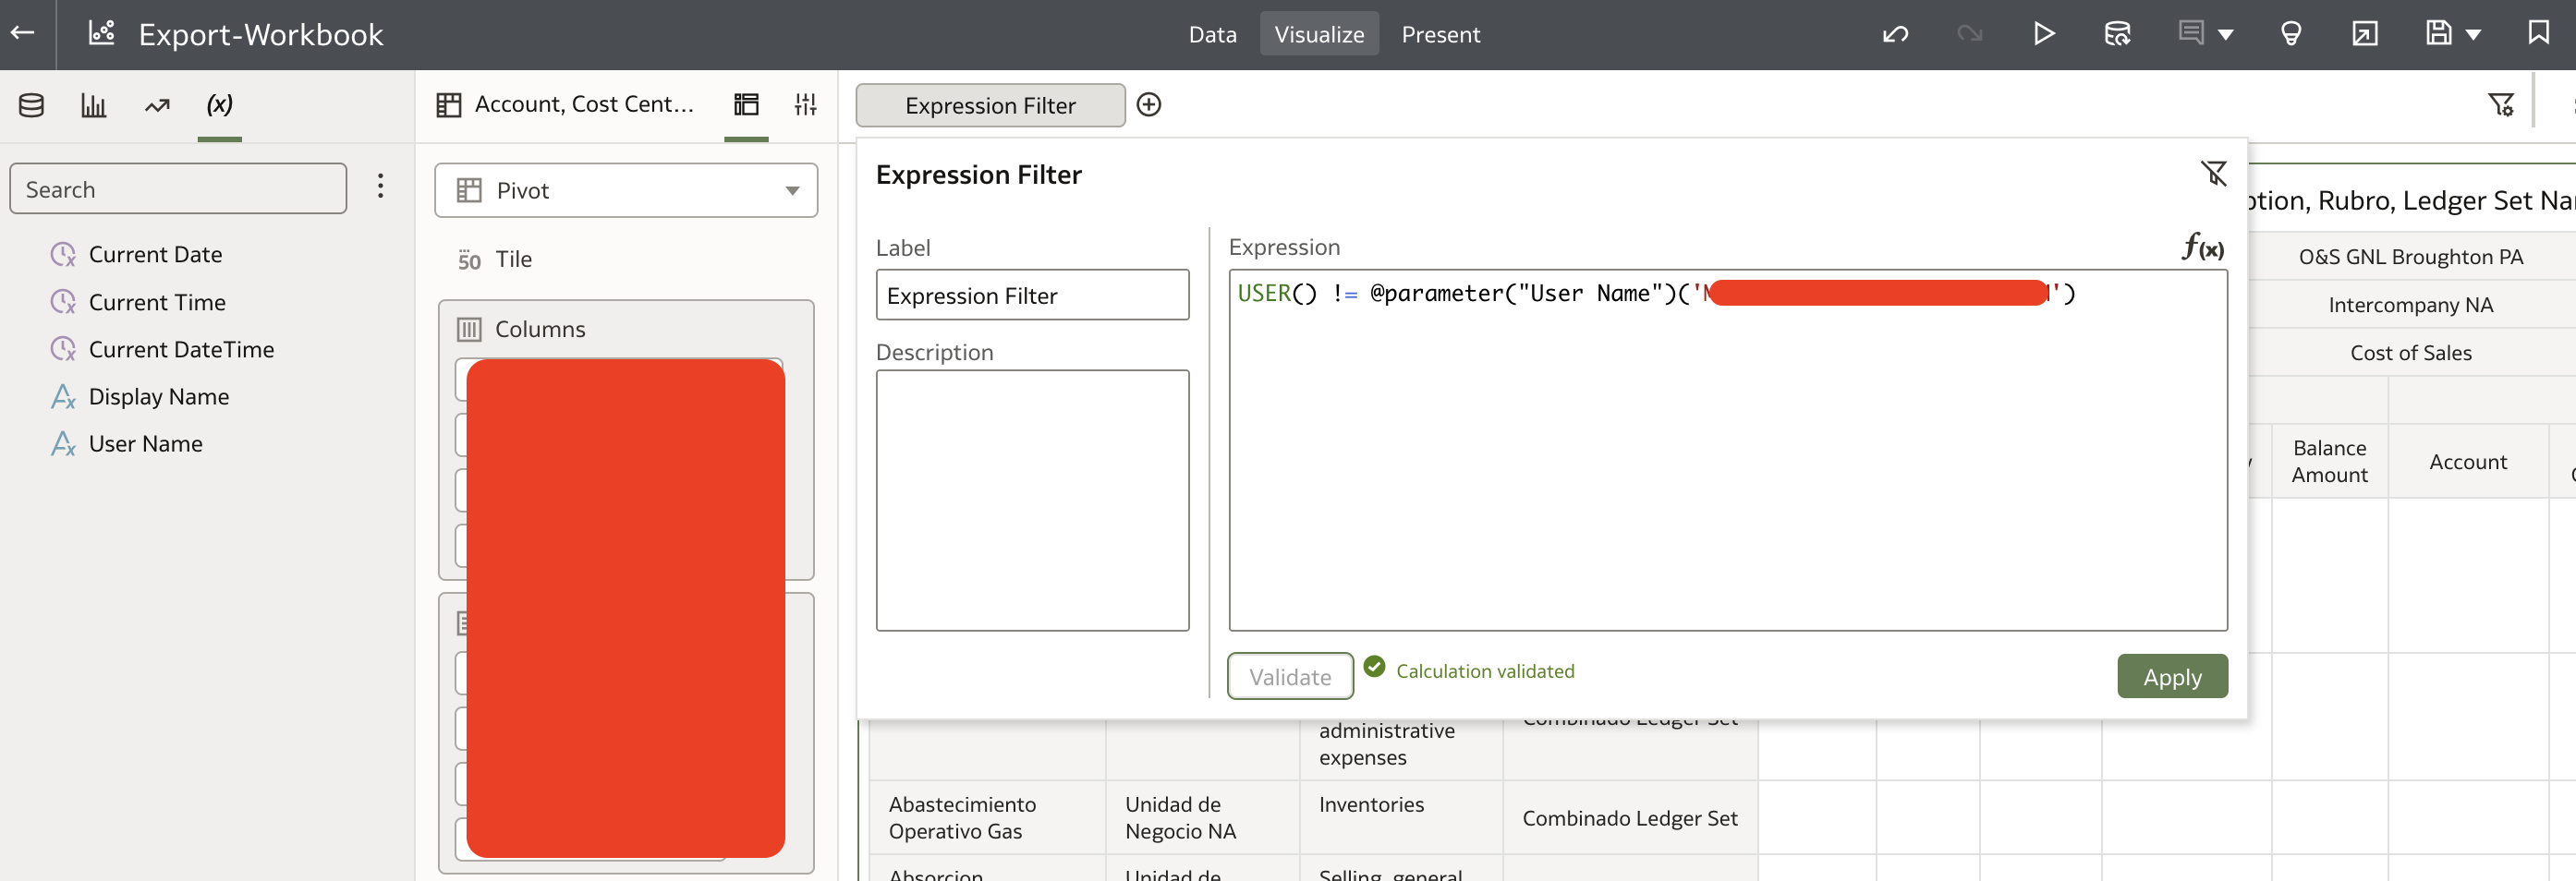Click the Account, Cost Cent... visualization title
This screenshot has width=2576, height=881.
click(584, 104)
